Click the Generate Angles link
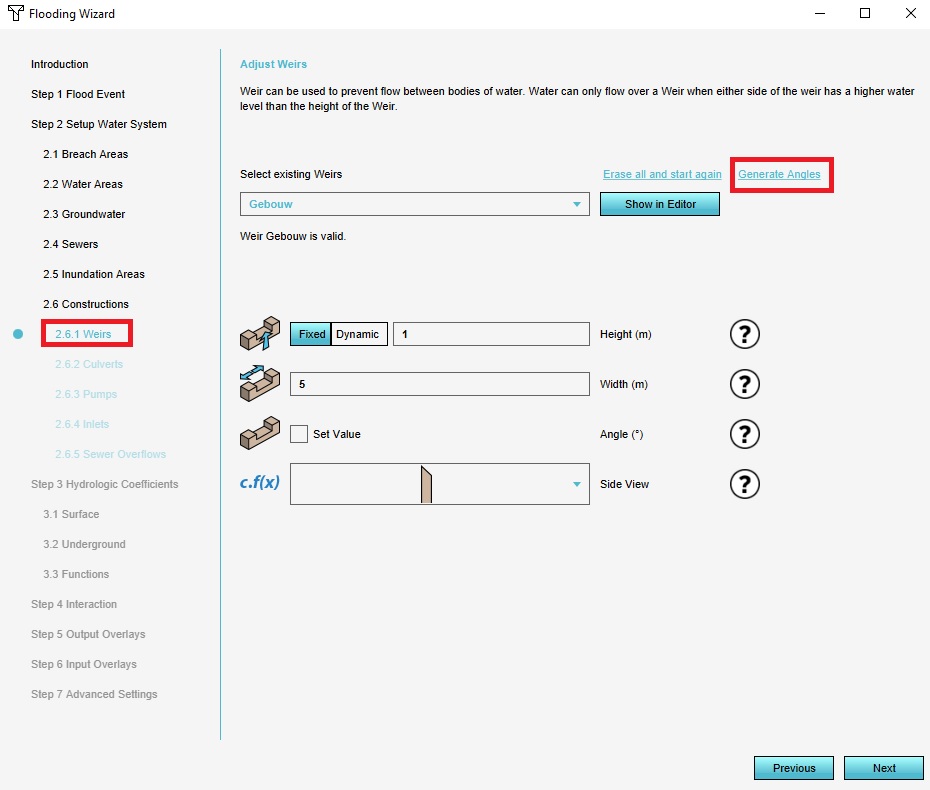930x790 pixels. (779, 174)
